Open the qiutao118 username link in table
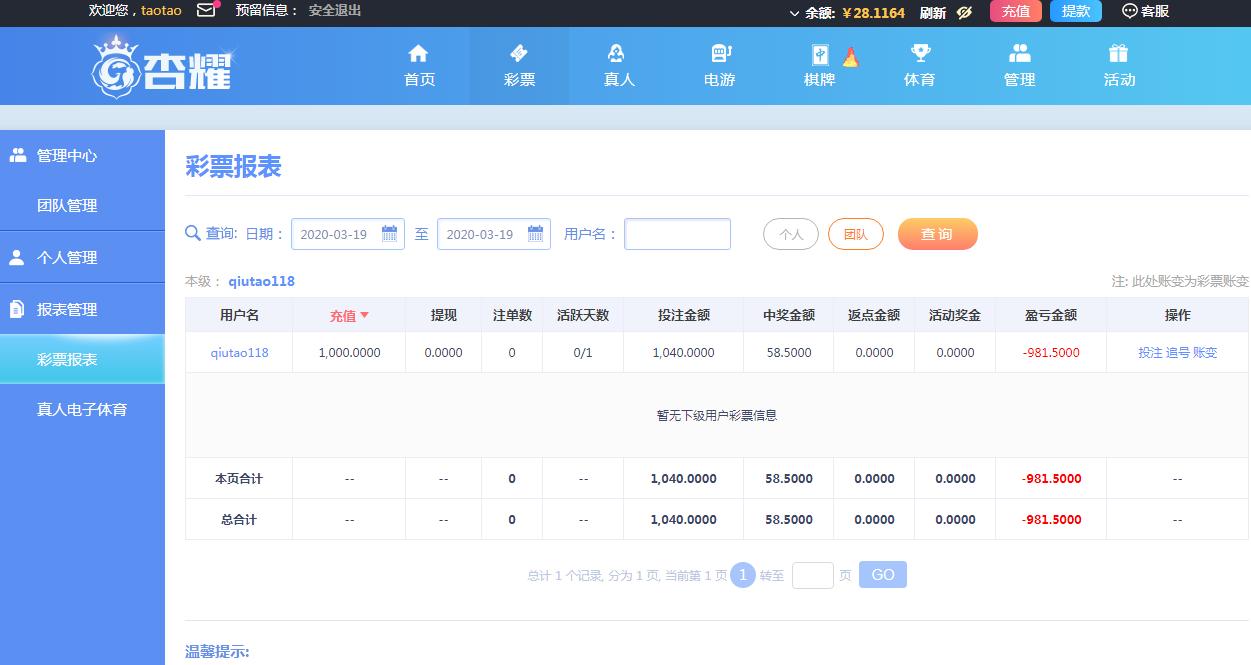Screen dimensions: 1251x665 click(x=239, y=353)
